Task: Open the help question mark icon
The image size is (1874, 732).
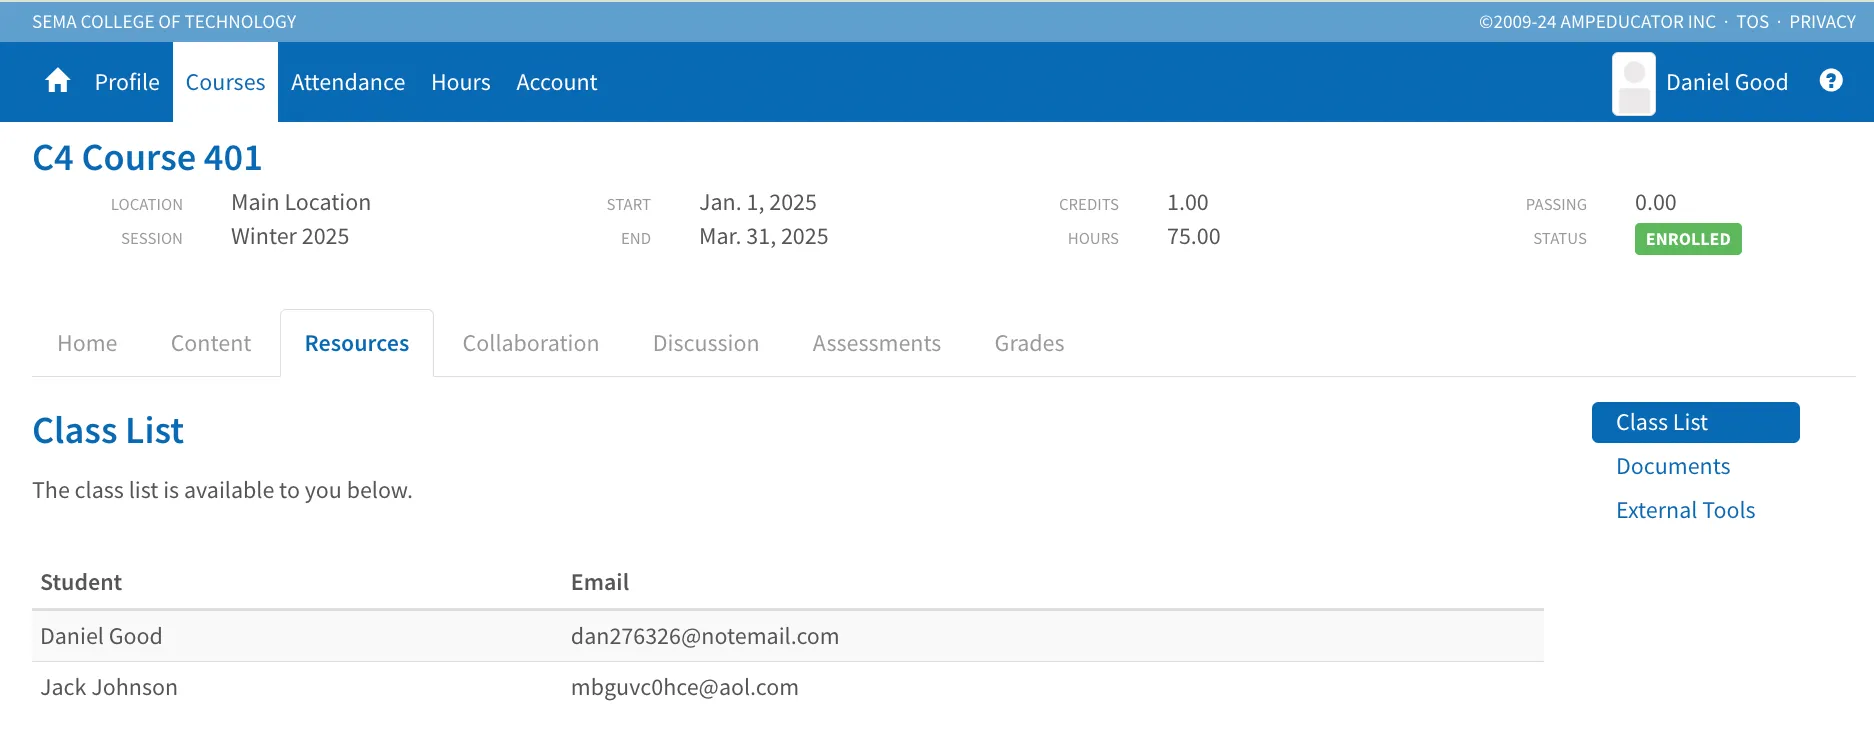Action: pos(1831,81)
